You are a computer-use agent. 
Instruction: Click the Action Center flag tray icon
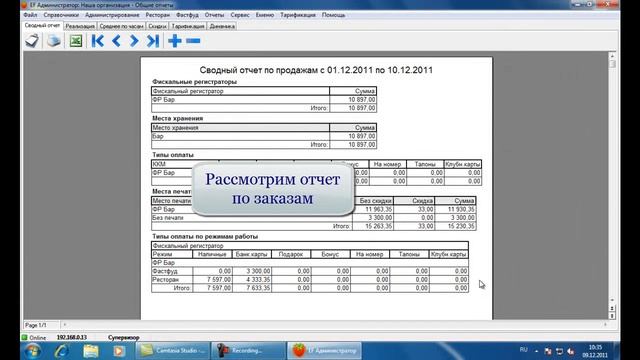[x=548, y=351]
